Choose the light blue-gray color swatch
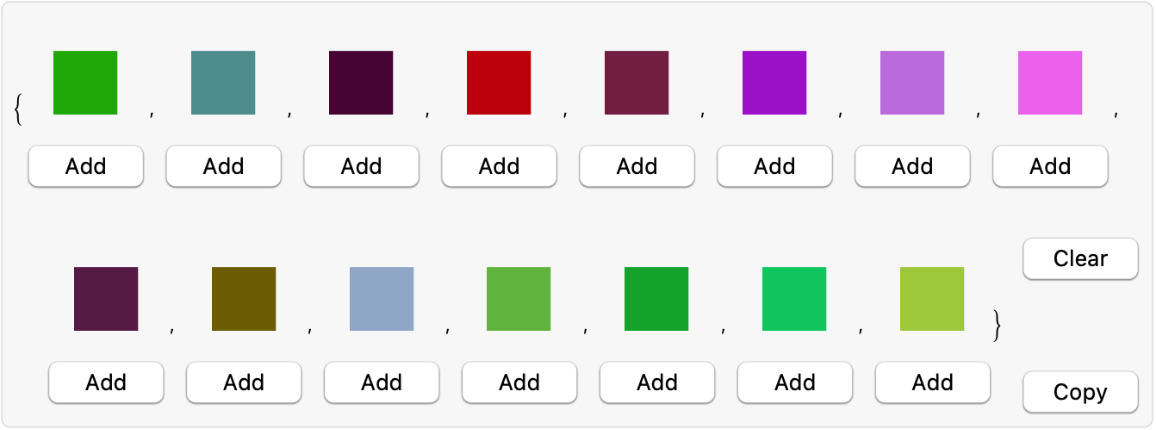Viewport: 1156px width, 430px height. coord(381,299)
